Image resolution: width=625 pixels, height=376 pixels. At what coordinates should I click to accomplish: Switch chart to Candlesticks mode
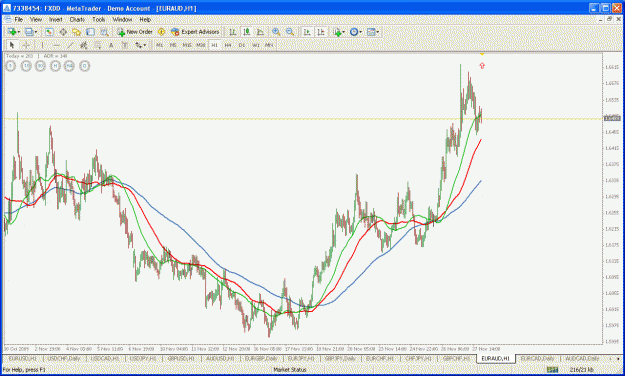coord(247,32)
